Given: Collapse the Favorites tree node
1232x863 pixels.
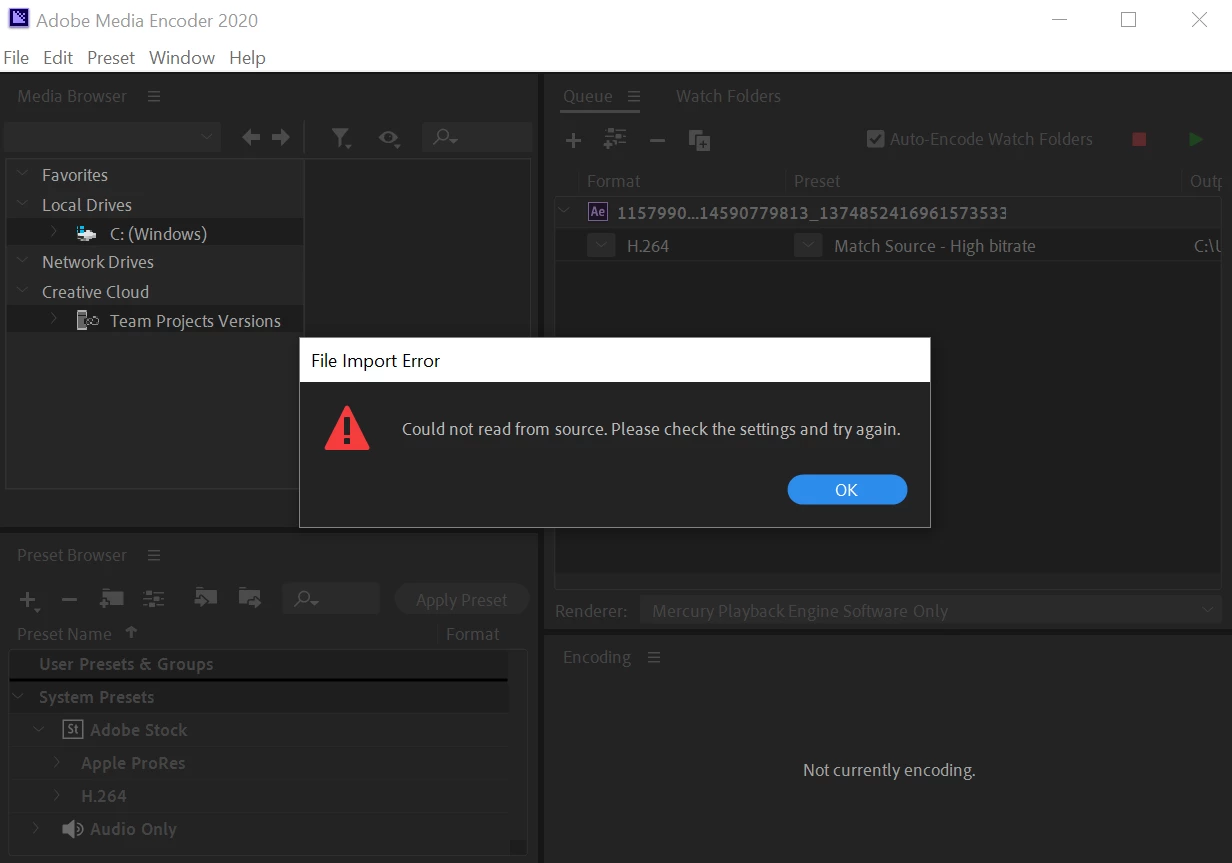Looking at the screenshot, I should (23, 174).
